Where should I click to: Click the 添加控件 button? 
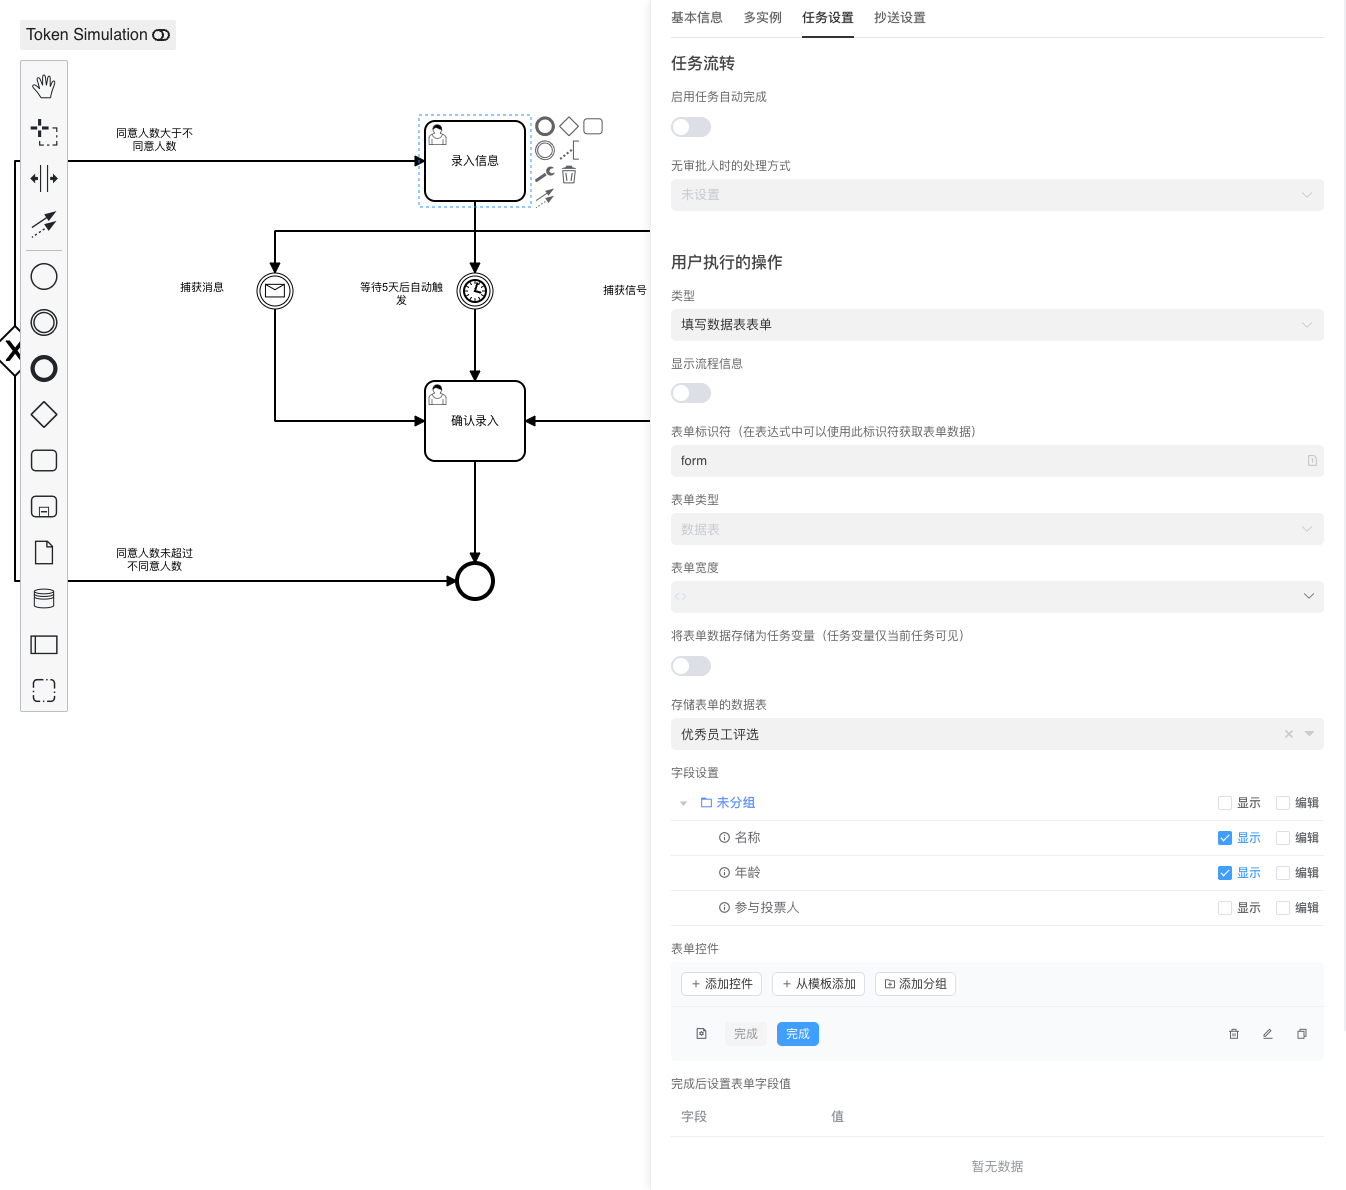point(721,984)
